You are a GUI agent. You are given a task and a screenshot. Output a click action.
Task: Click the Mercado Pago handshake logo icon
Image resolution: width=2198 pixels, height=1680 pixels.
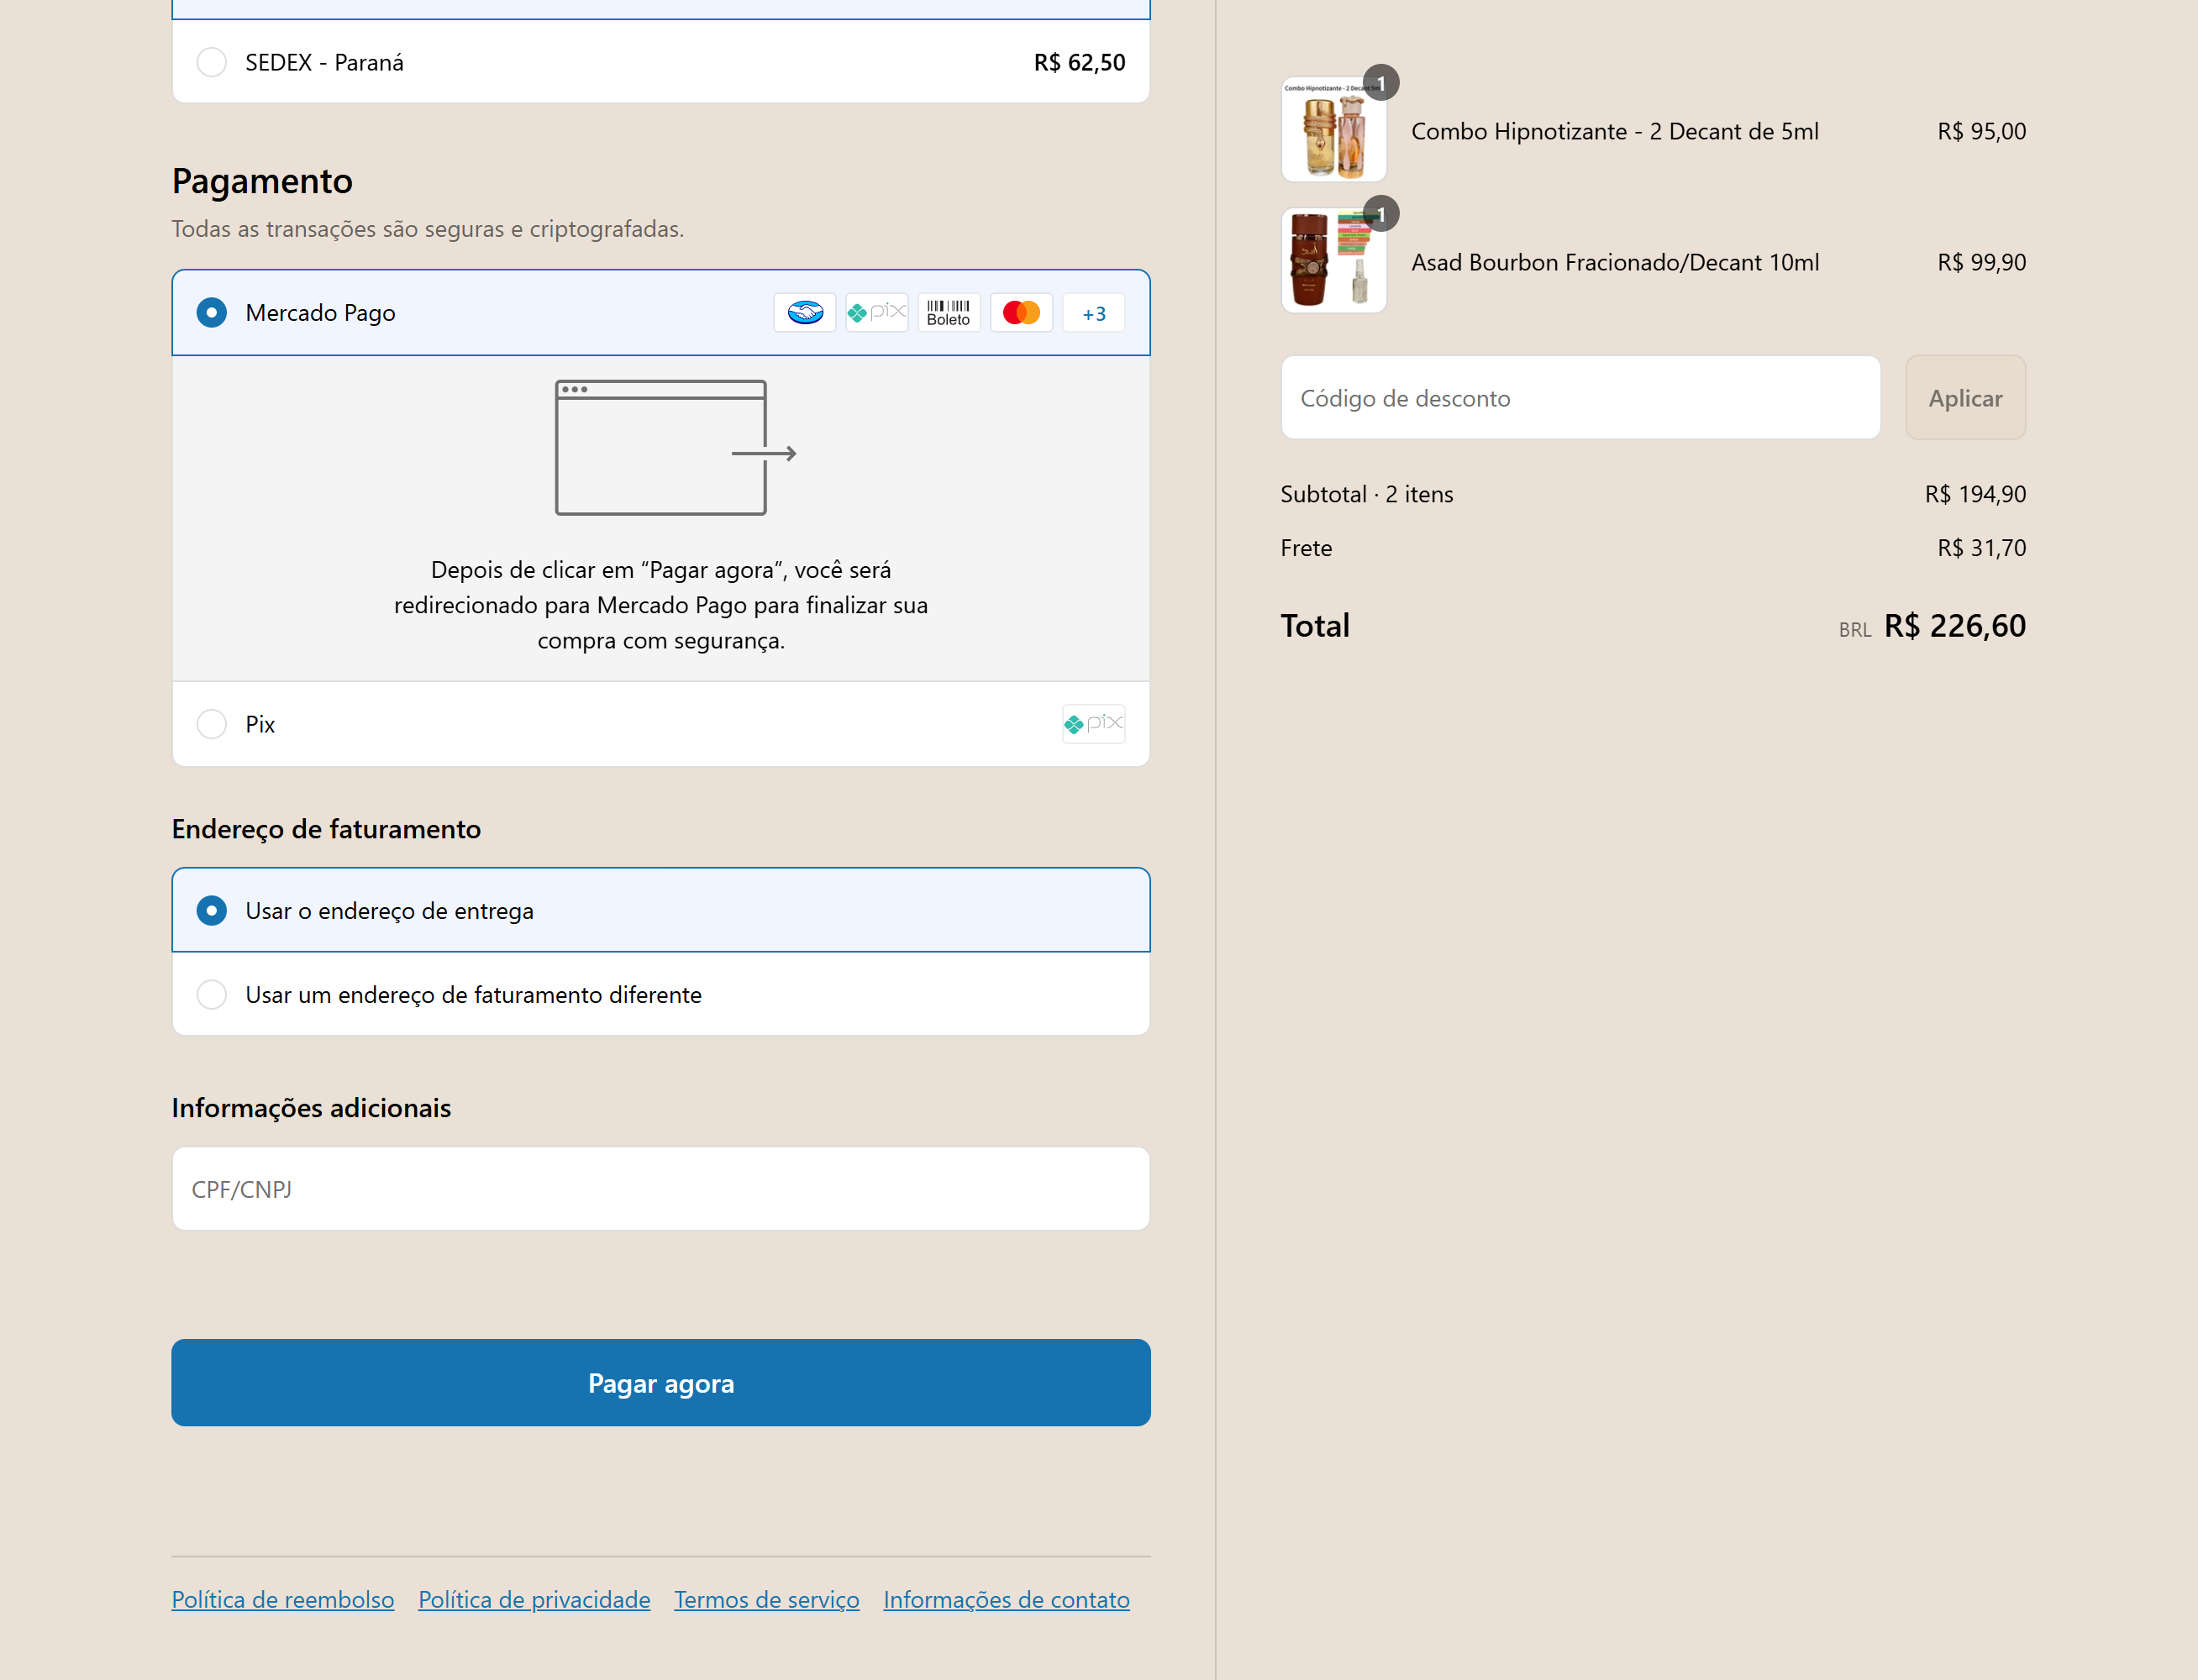[805, 313]
